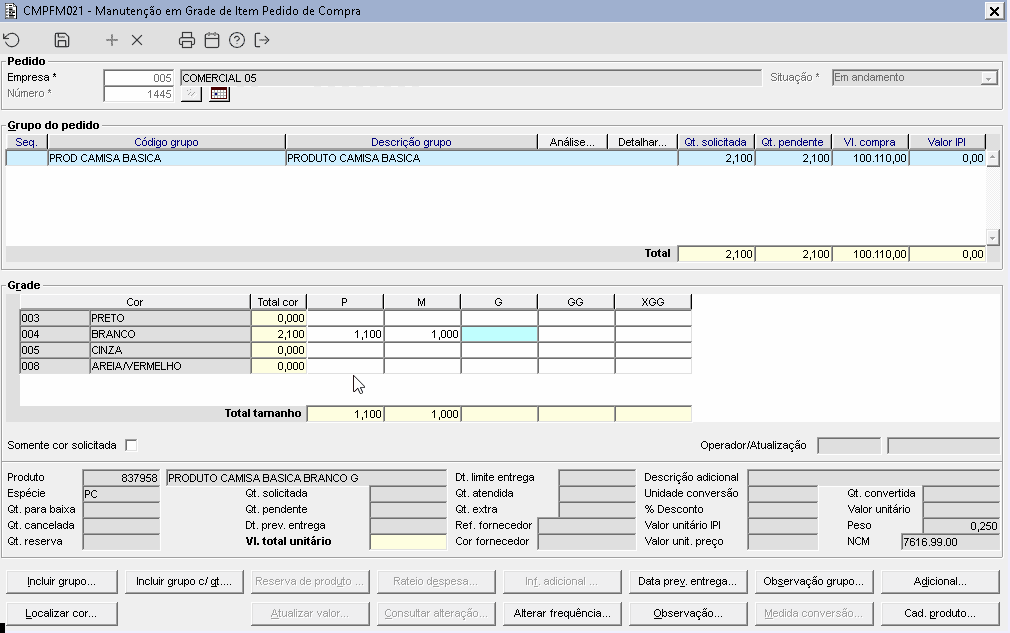This screenshot has height=633, width=1010.
Task: Click the Data prev. entrega... button
Action: (687, 581)
